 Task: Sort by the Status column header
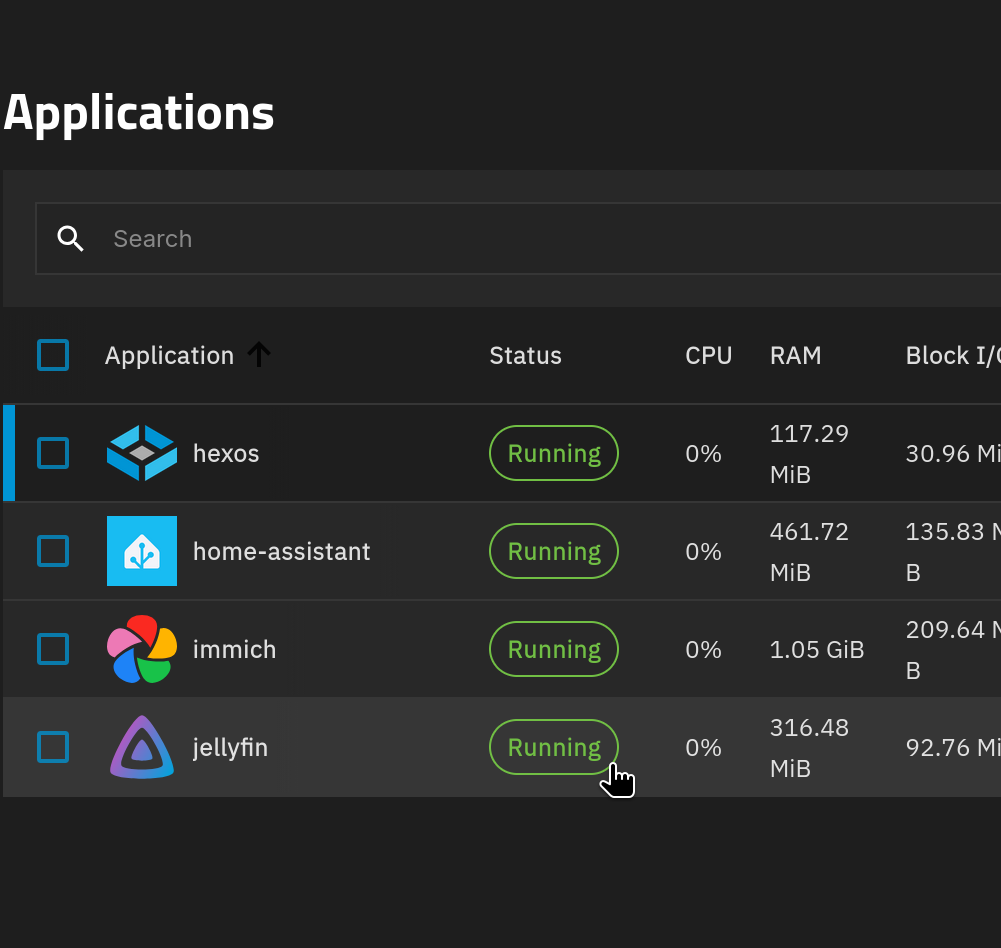525,356
